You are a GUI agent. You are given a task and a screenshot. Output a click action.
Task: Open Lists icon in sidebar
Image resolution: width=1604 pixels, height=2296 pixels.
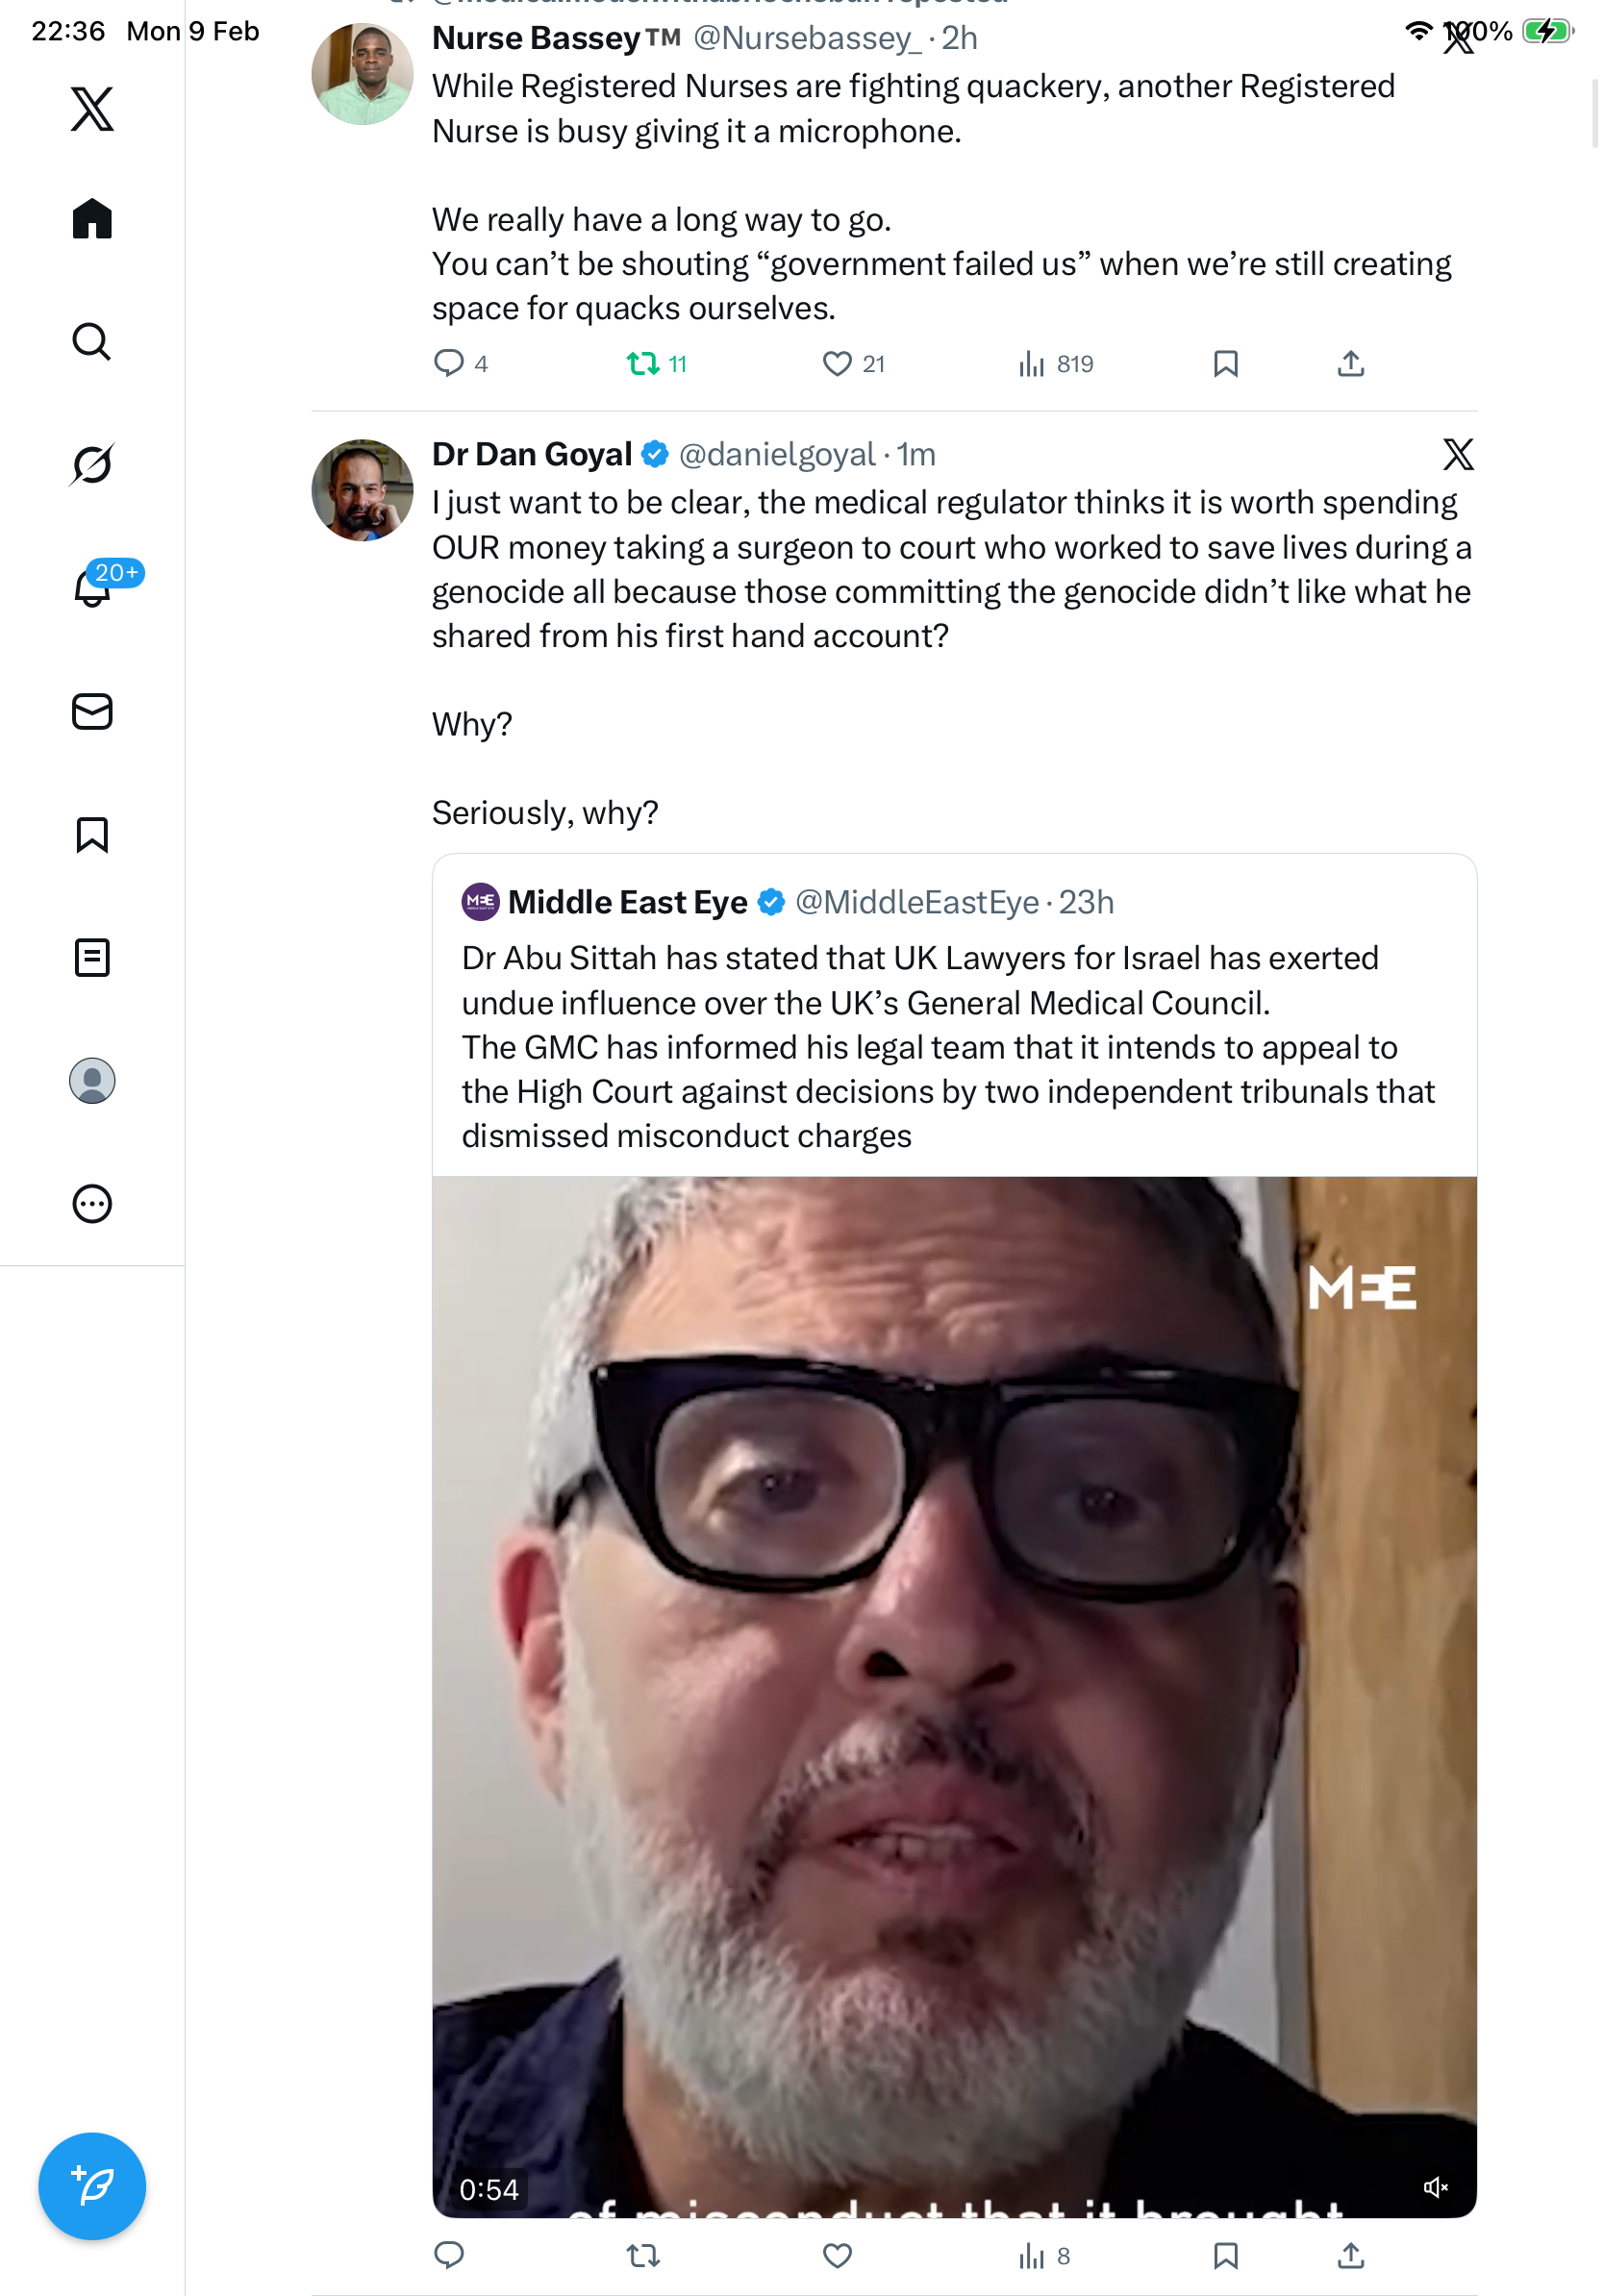point(92,957)
